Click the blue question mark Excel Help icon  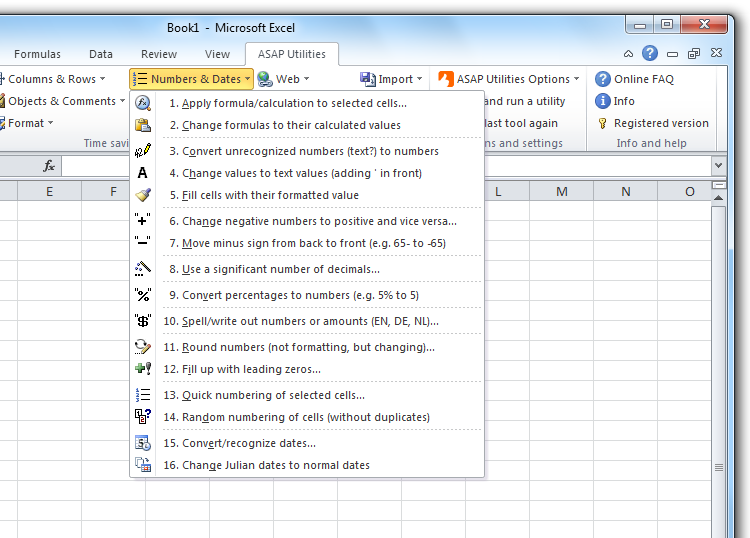[x=650, y=53]
